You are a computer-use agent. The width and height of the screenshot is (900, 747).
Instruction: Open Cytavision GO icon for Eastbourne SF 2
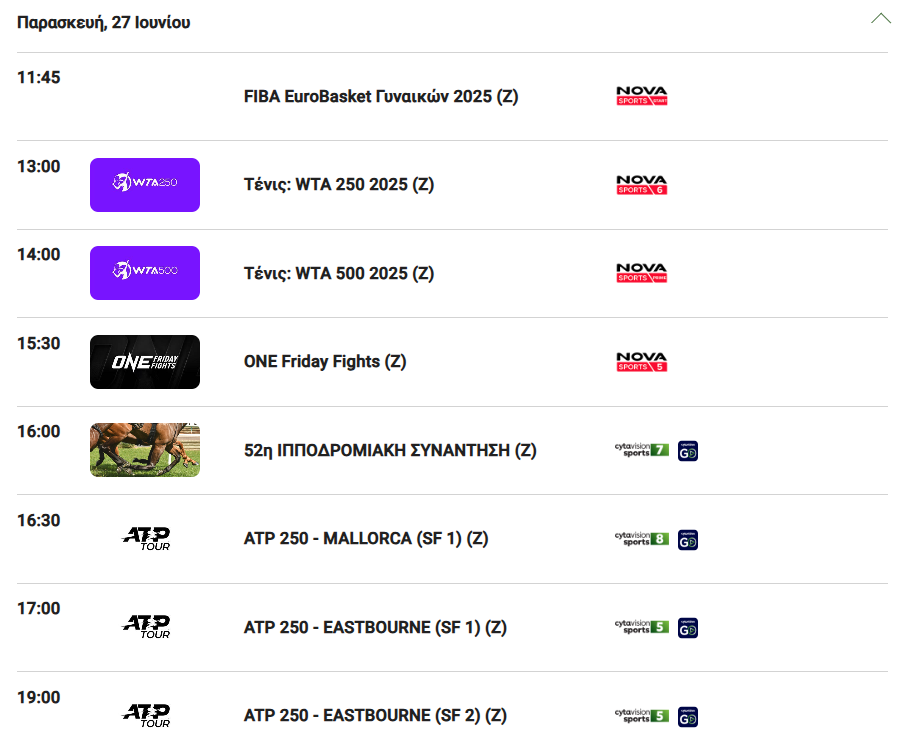click(x=688, y=717)
